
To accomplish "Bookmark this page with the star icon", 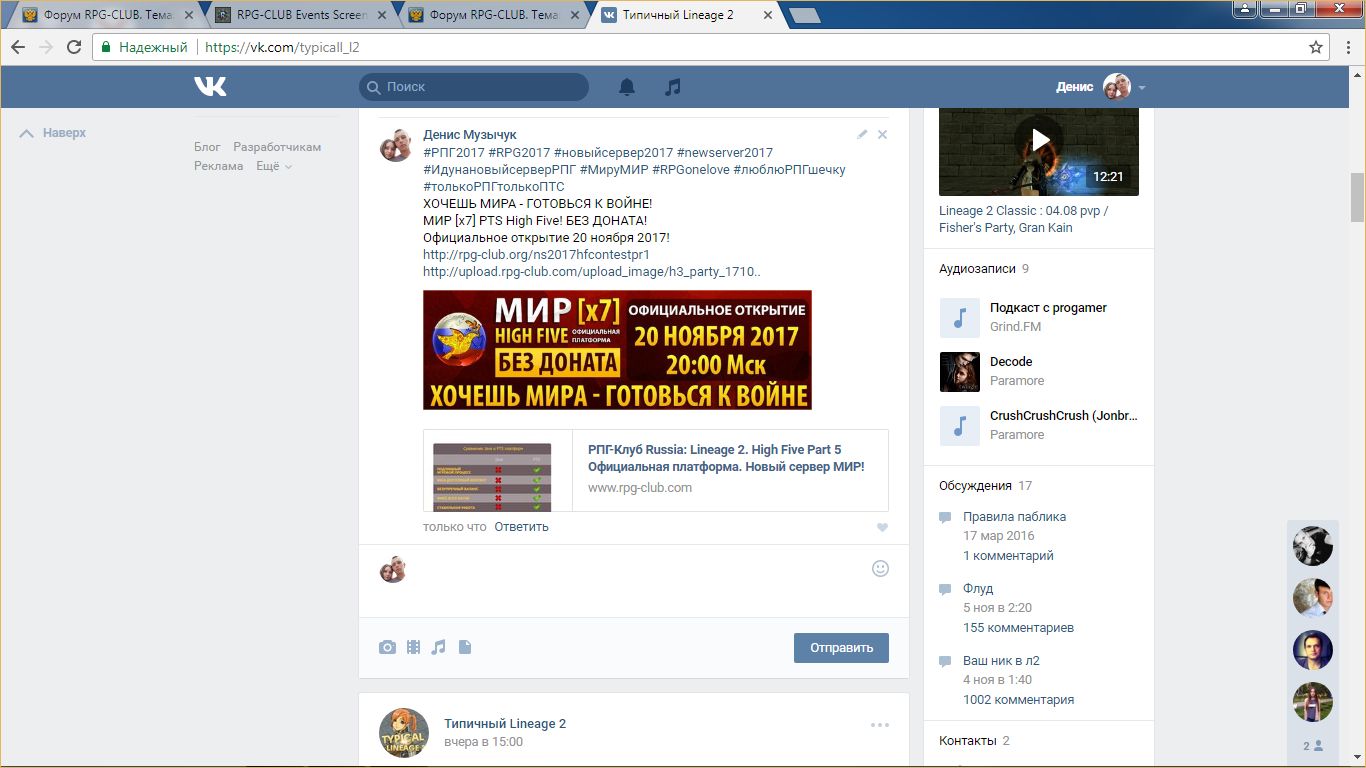I will pyautogui.click(x=1316, y=47).
